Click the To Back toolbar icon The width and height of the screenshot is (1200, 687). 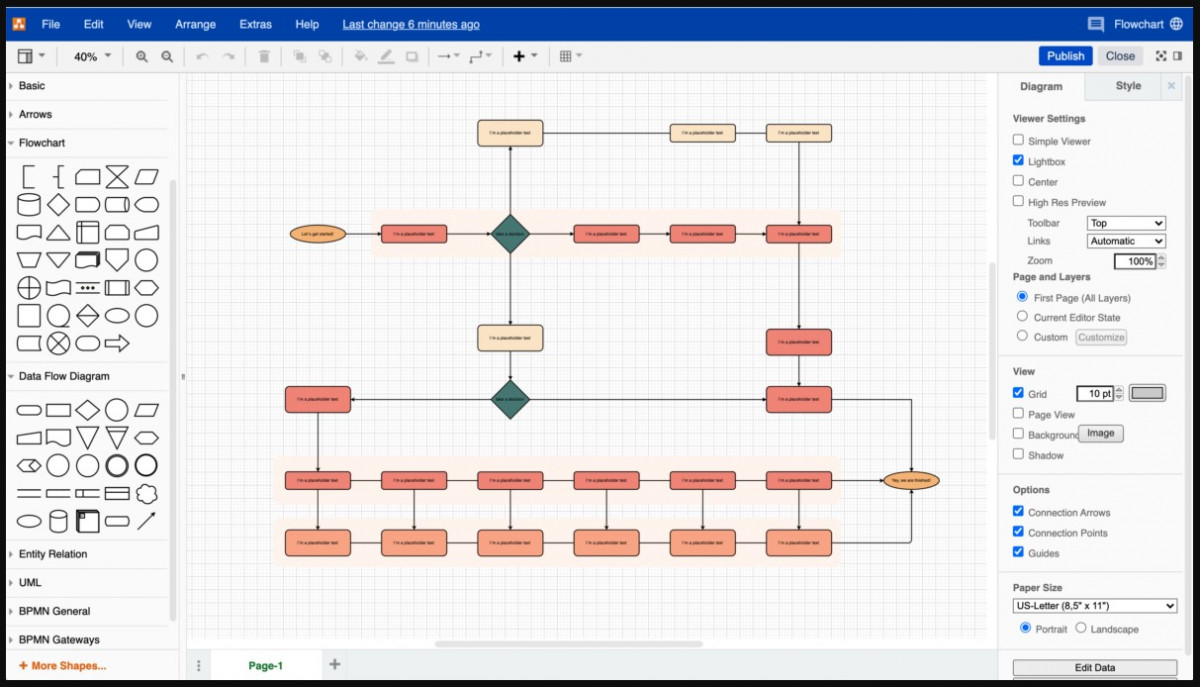click(325, 57)
